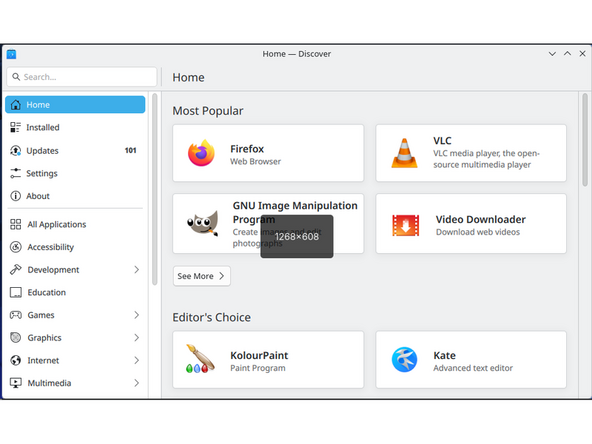The height and width of the screenshot is (444, 592).
Task: Click the Graphics category icon
Action: (x=15, y=338)
